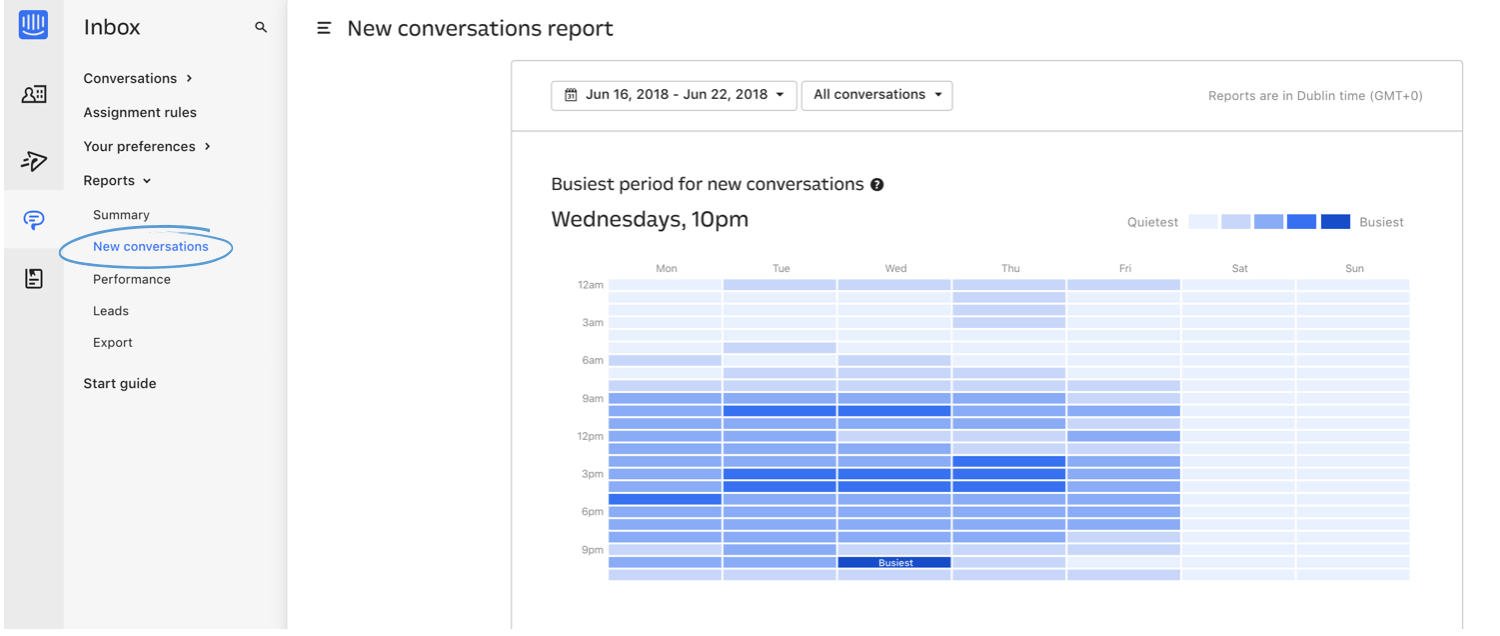
Task: Click the Intercom logo icon
Action: pyautogui.click(x=33, y=25)
